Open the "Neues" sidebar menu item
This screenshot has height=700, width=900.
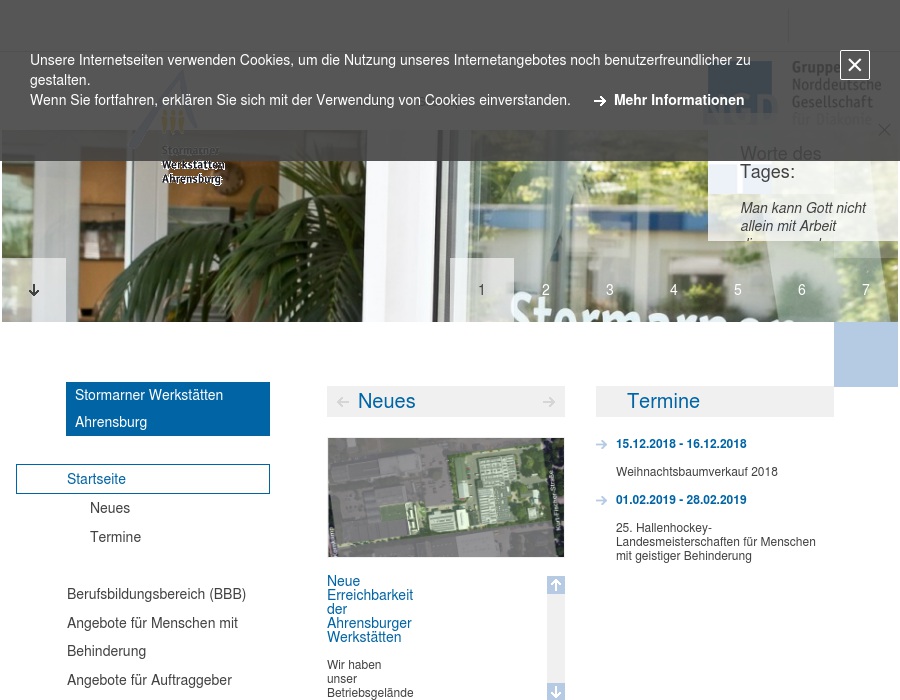tap(110, 508)
